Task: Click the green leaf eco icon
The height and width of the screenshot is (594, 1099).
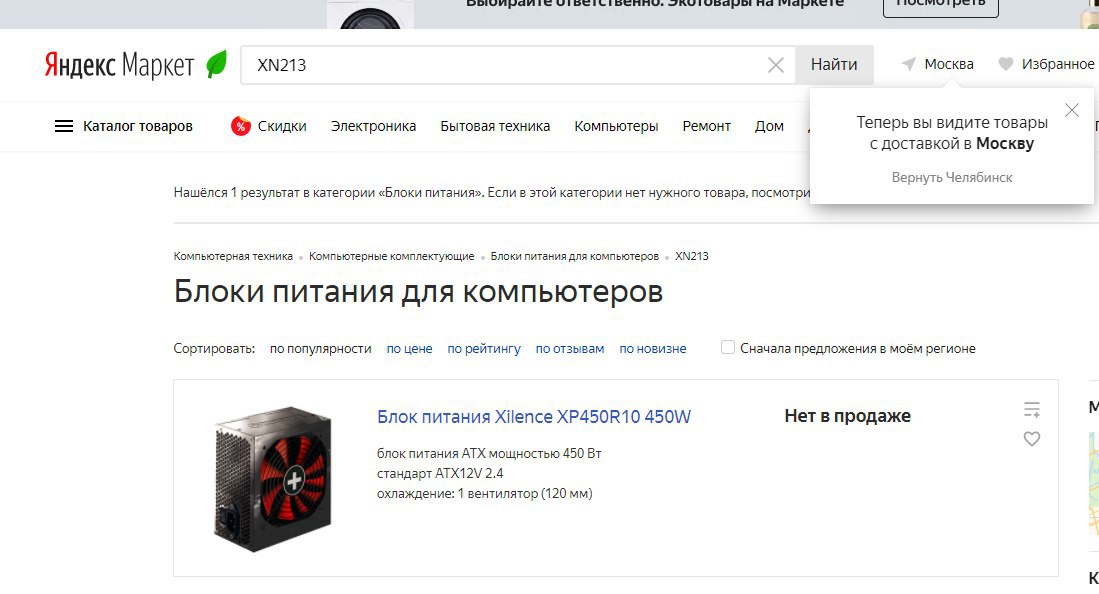Action: 217,64
